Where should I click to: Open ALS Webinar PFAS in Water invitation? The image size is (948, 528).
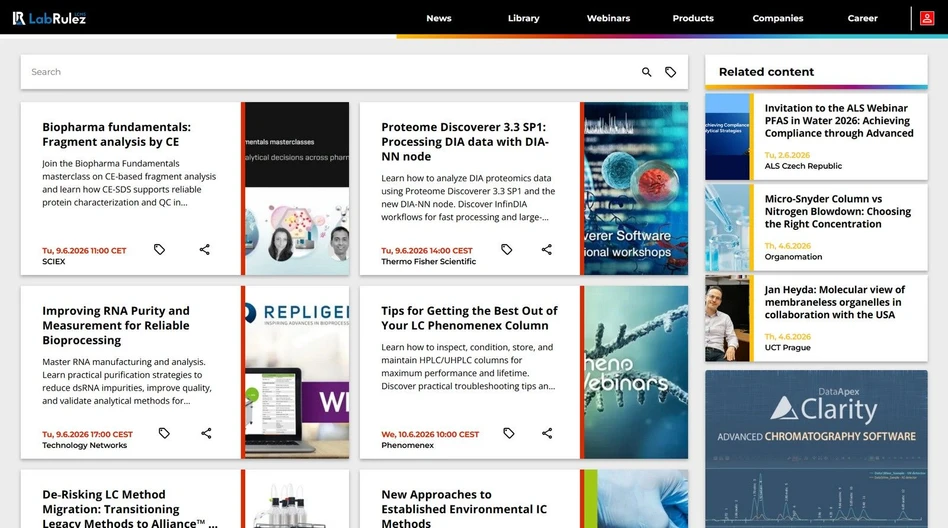point(839,120)
